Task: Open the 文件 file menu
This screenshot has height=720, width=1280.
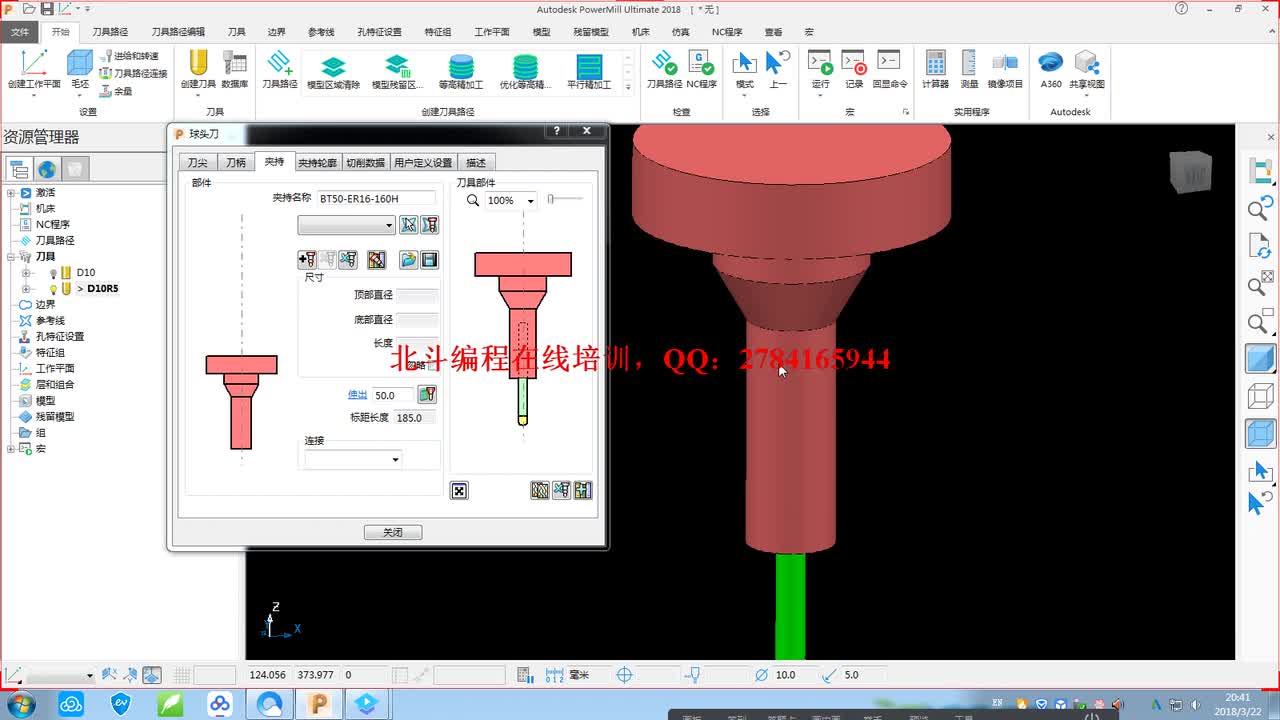Action: pyautogui.click(x=20, y=32)
